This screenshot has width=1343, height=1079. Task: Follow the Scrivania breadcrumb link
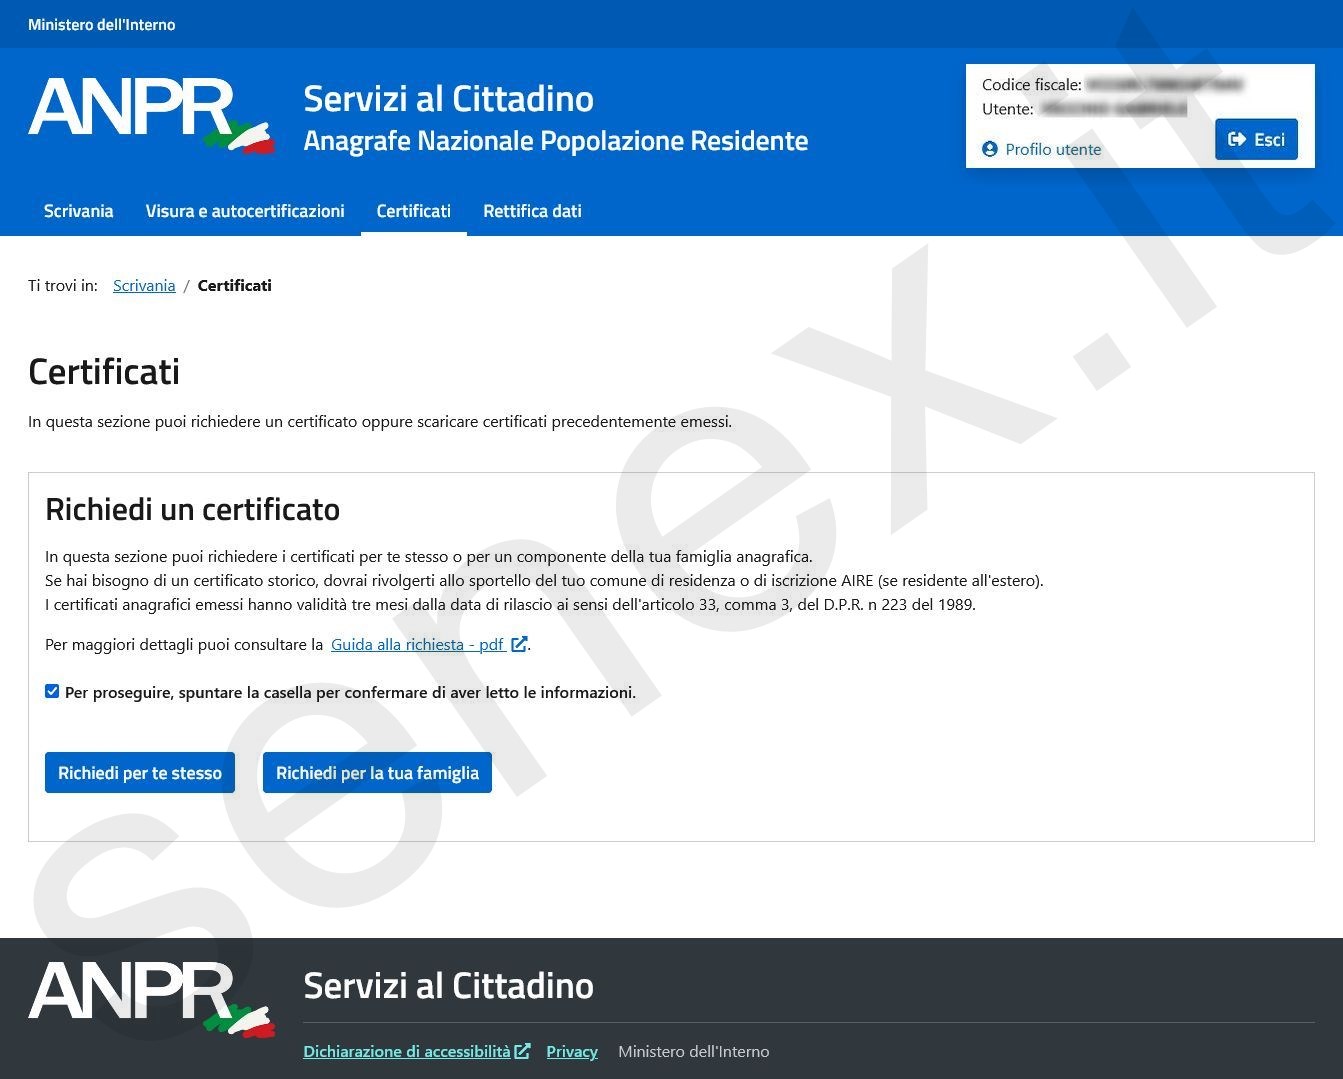tap(144, 285)
